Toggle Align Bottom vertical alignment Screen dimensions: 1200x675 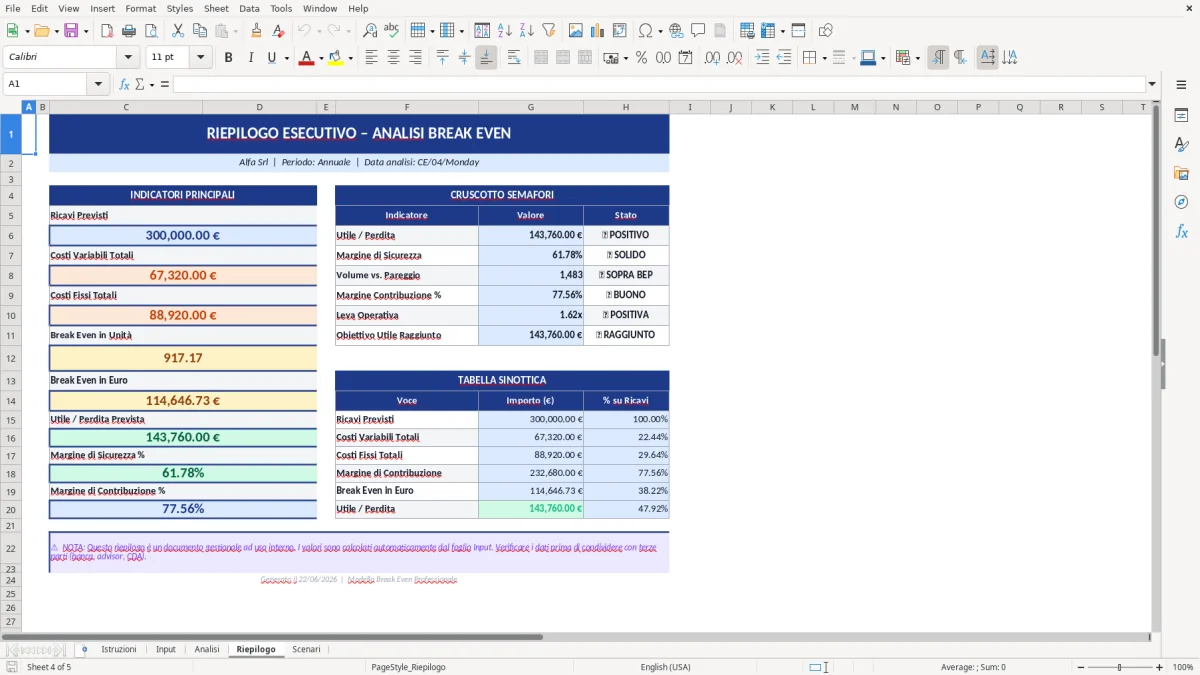pyautogui.click(x=486, y=58)
